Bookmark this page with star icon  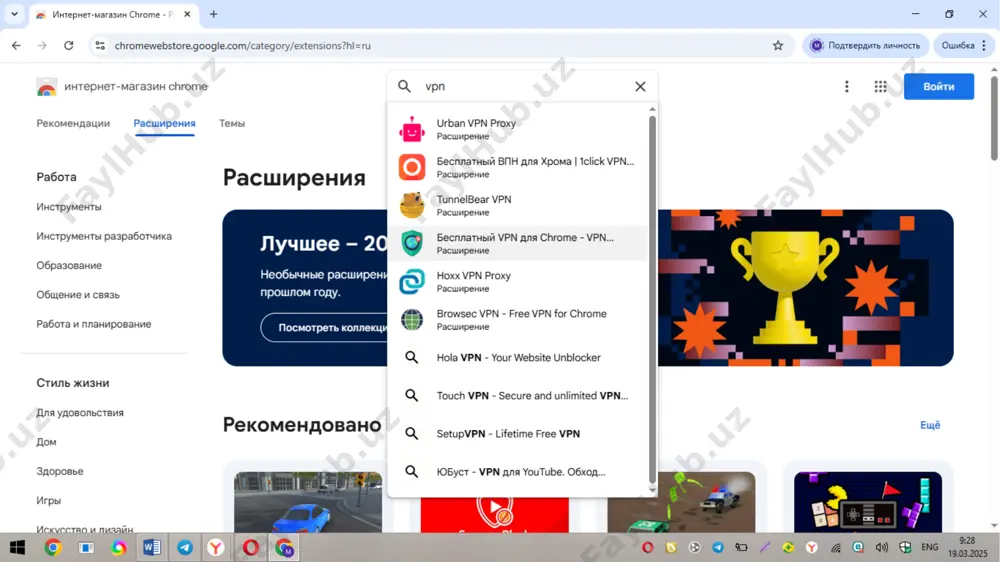(x=778, y=45)
